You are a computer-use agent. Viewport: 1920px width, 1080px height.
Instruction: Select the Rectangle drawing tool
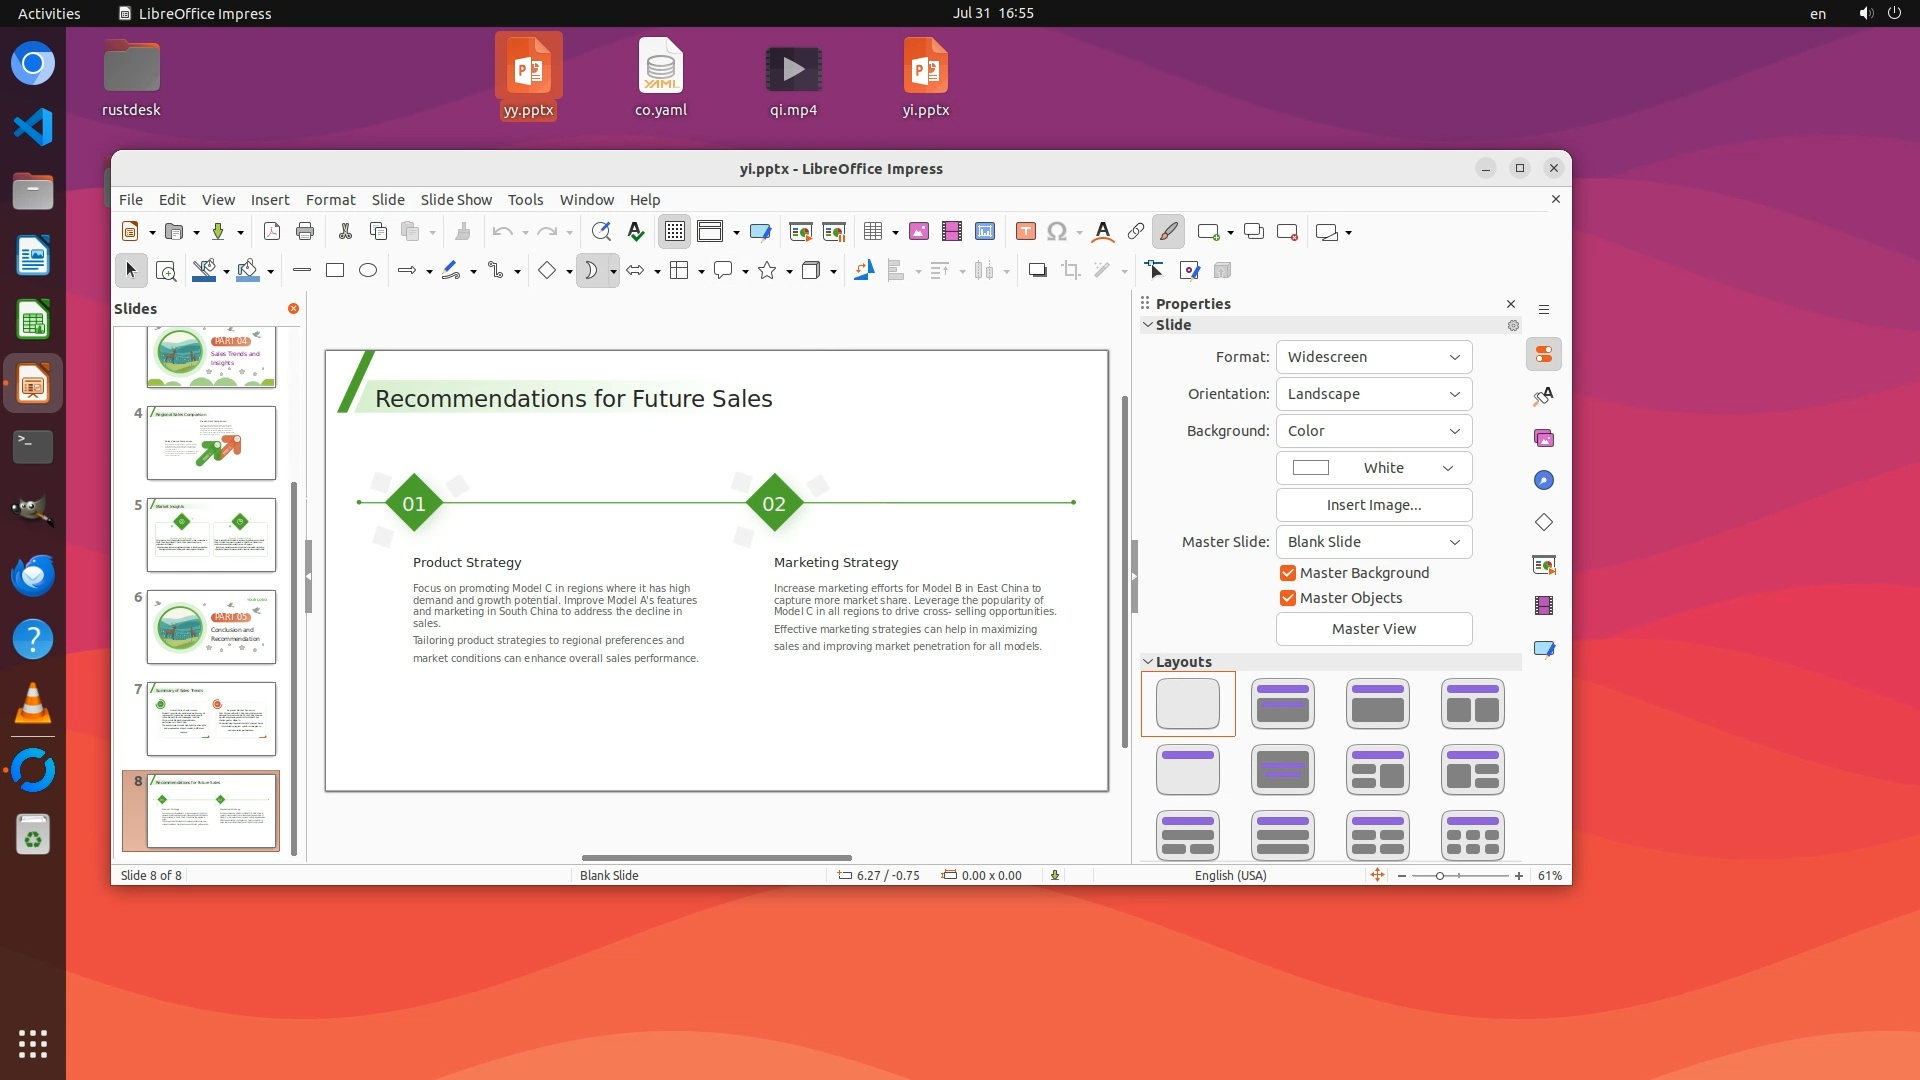[335, 270]
